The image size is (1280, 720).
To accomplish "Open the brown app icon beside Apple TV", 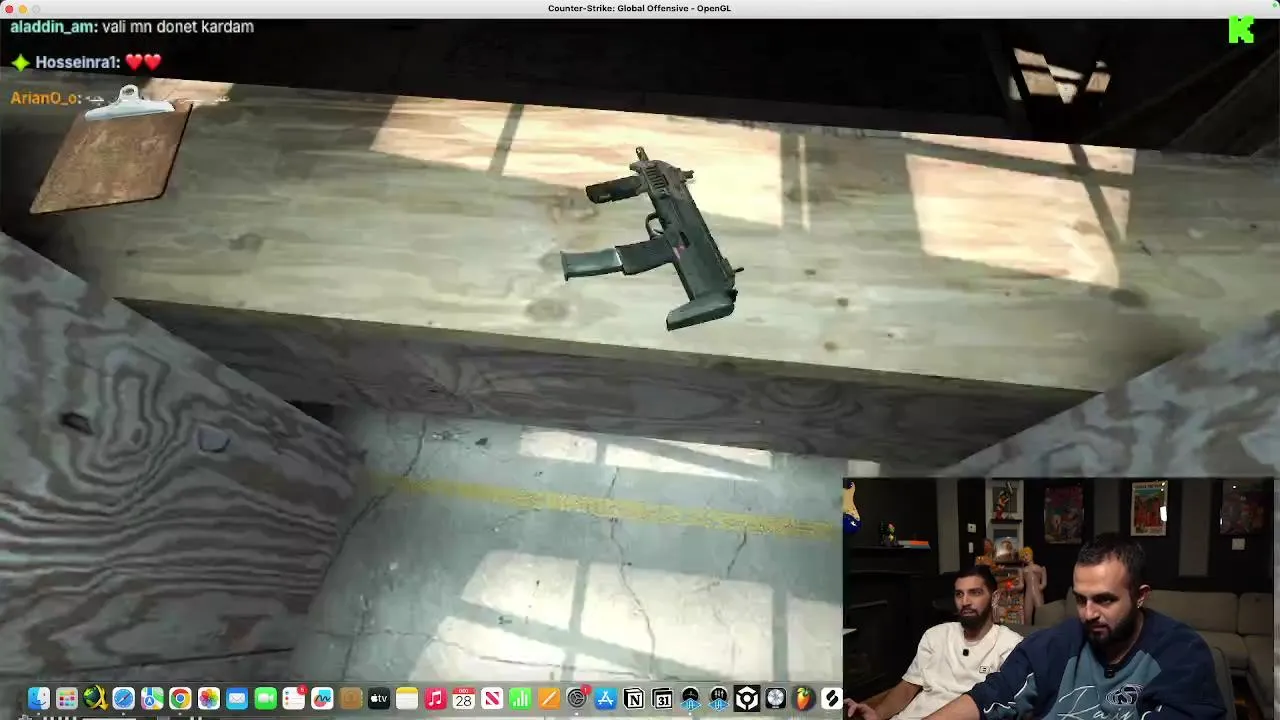I will 350,699.
